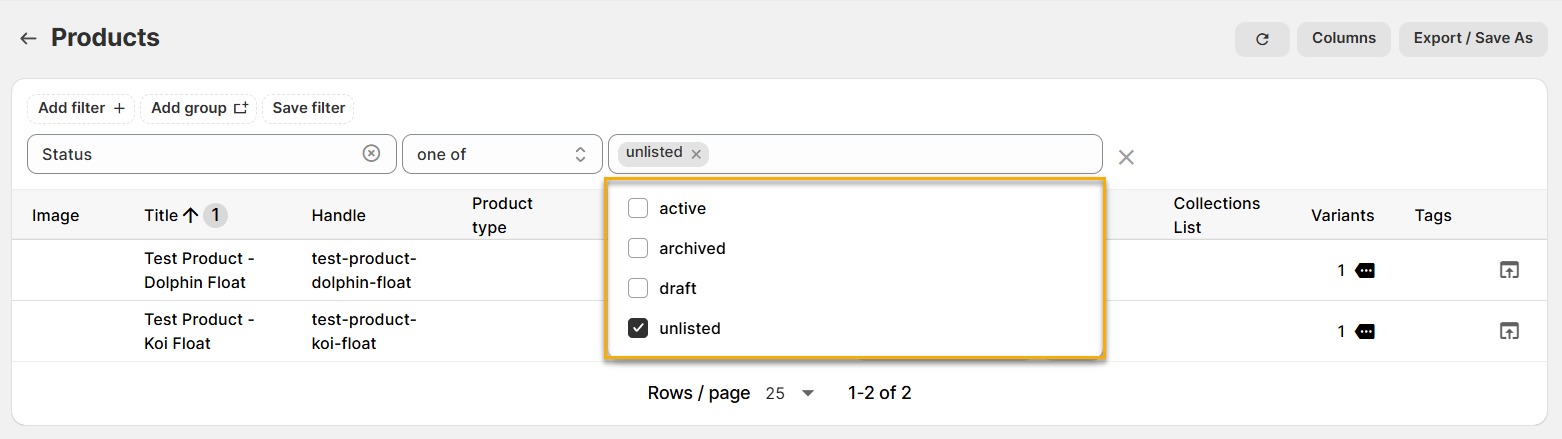Enable the draft status option
The width and height of the screenshot is (1562, 439).
[x=638, y=288]
